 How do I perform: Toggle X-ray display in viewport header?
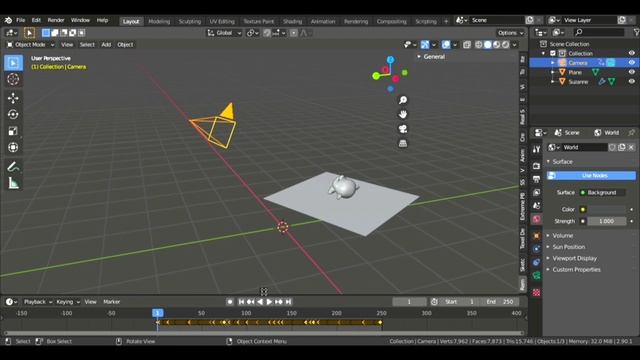coord(467,44)
